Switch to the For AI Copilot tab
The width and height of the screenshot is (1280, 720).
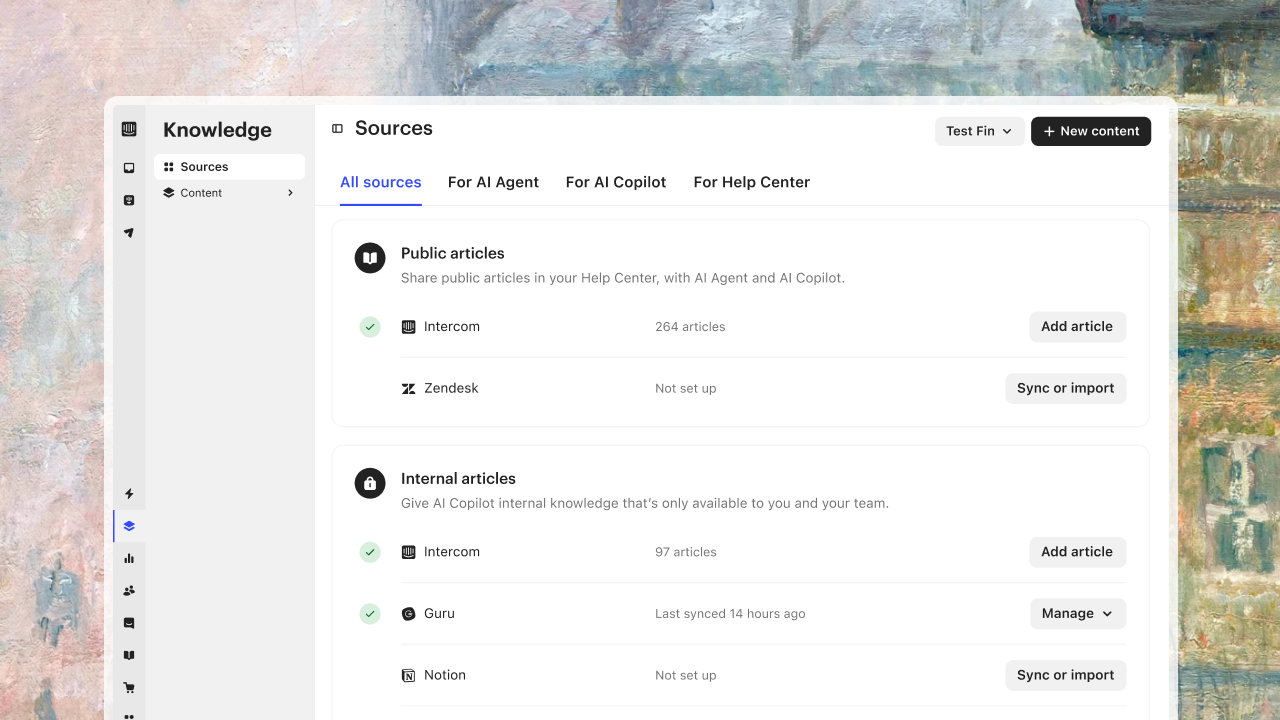pos(616,182)
